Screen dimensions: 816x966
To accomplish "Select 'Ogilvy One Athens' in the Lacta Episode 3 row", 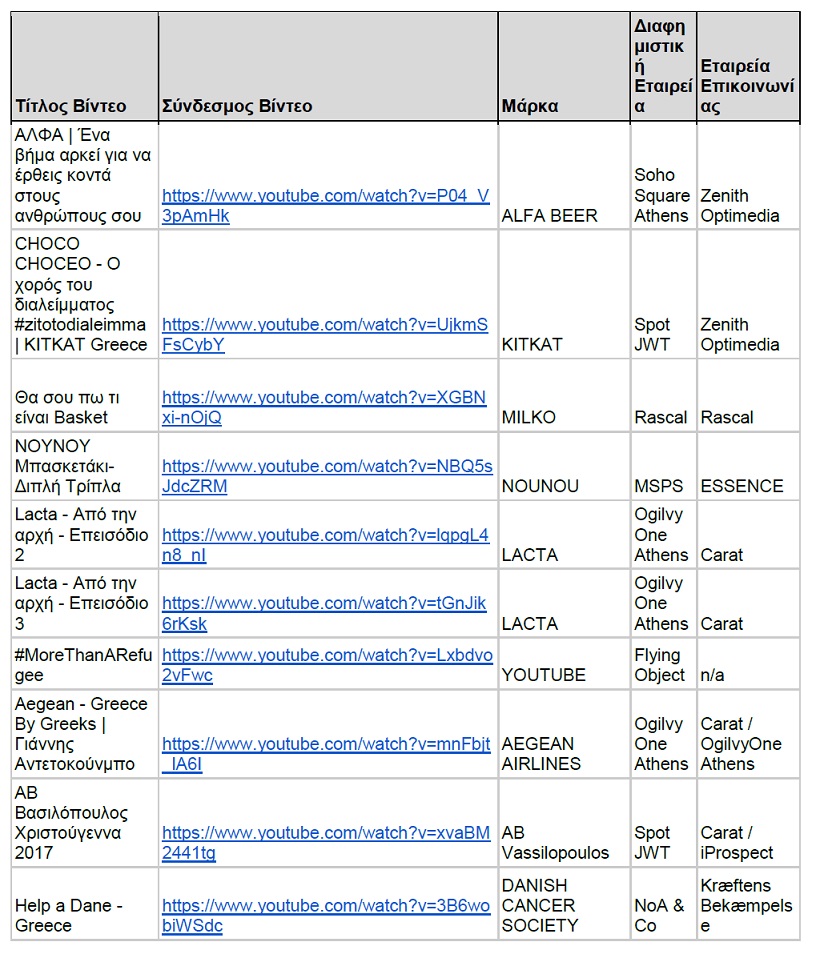I will tap(661, 604).
